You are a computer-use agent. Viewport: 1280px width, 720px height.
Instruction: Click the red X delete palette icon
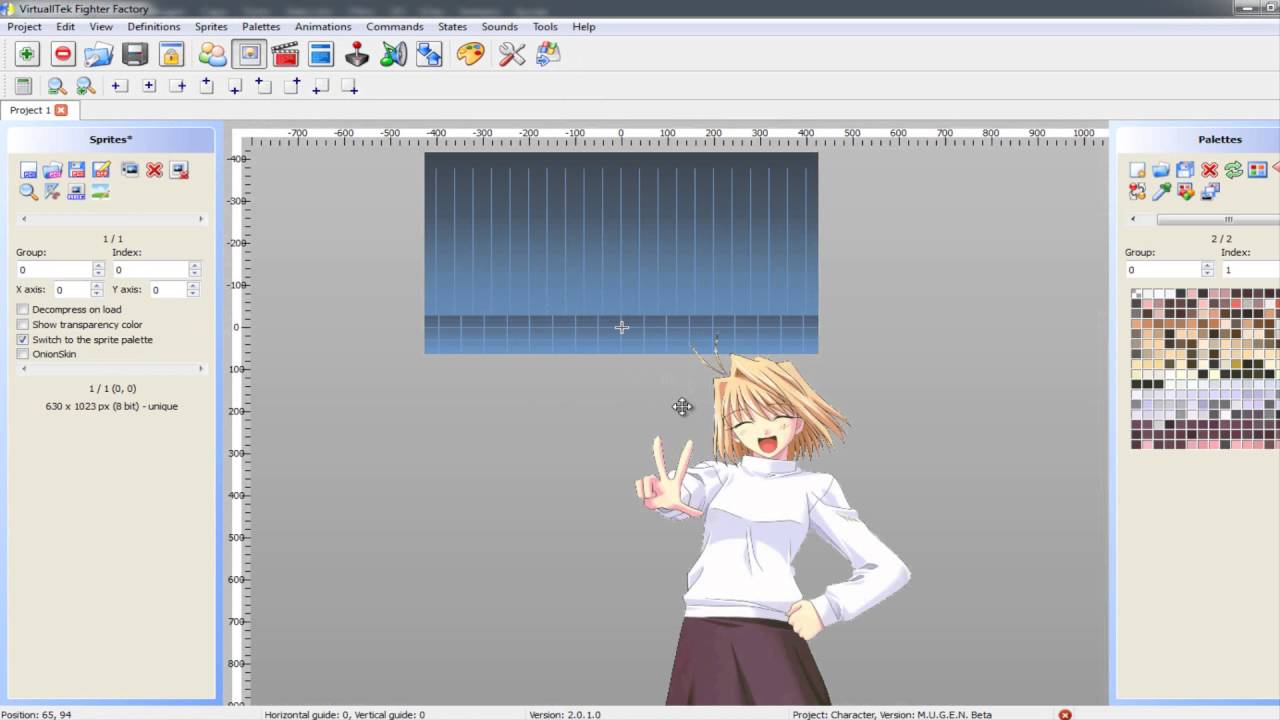click(x=1210, y=170)
